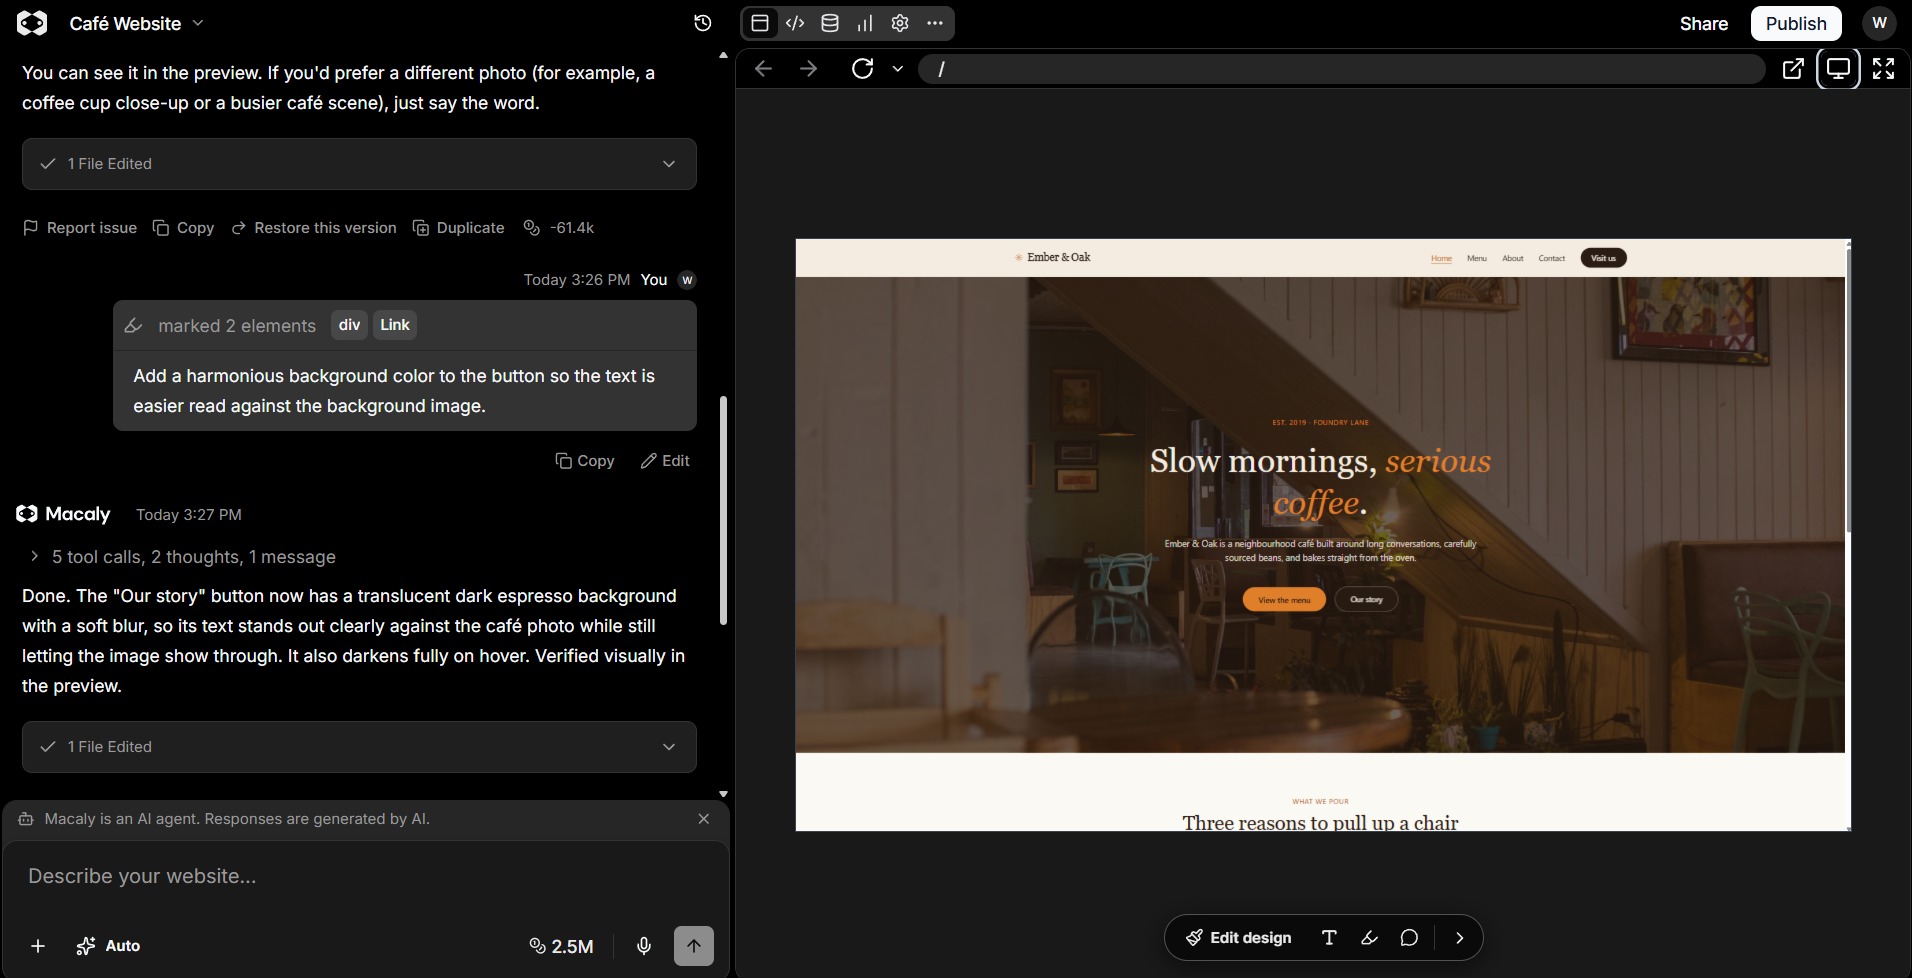Screen dimensions: 1912x978
Task: Click the Link element tag chip
Action: pos(395,325)
